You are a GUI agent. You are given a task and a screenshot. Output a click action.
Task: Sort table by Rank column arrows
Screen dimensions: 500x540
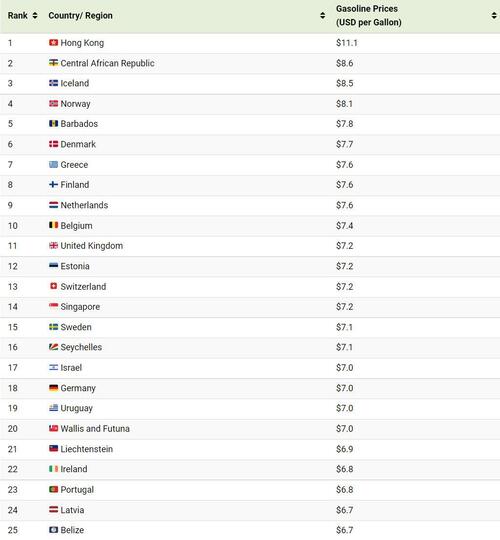[35, 15]
